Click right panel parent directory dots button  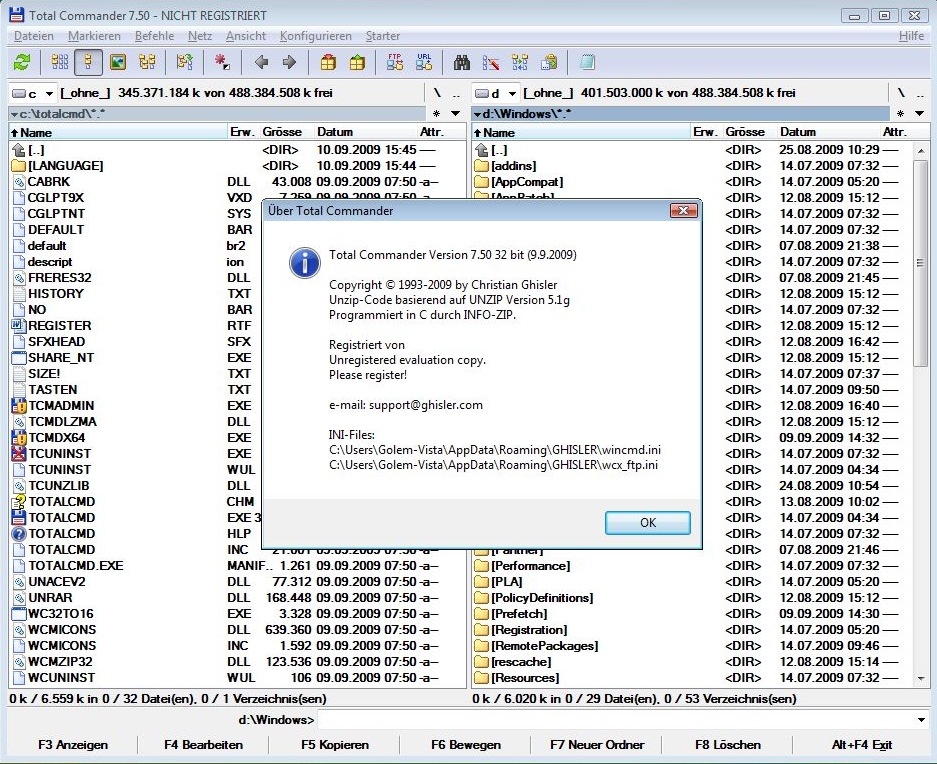pos(920,93)
